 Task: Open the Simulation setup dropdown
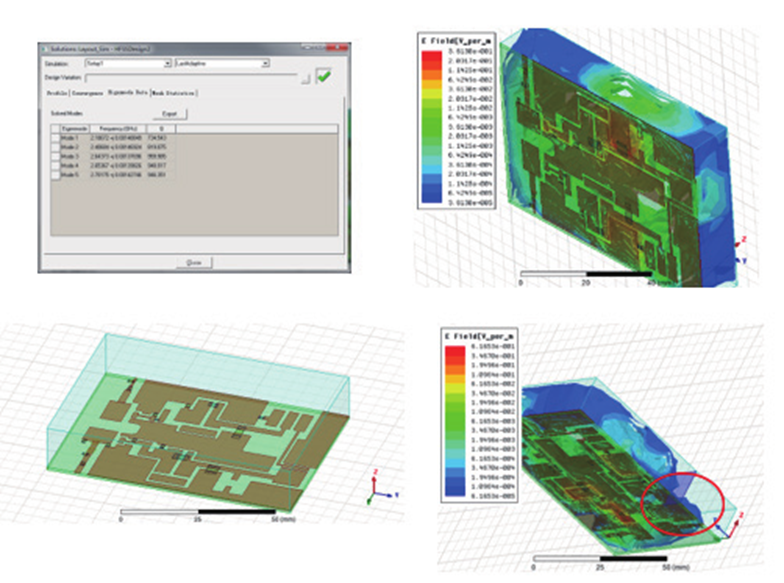pos(128,64)
